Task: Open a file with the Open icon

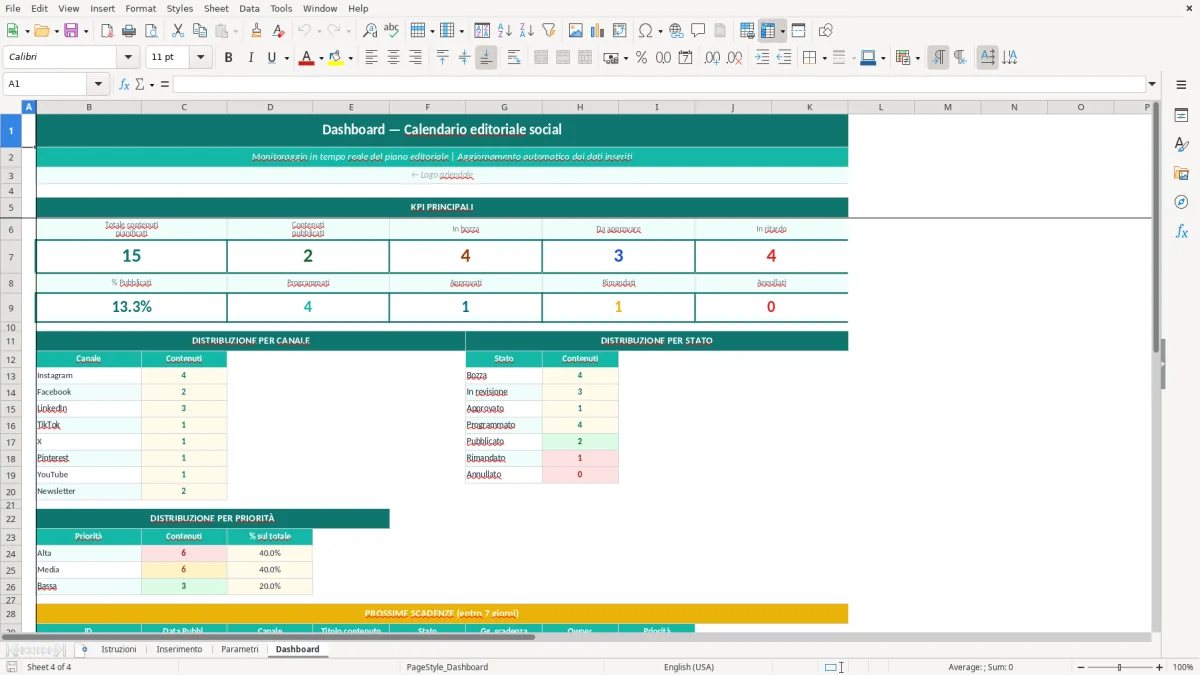Action: click(41, 30)
